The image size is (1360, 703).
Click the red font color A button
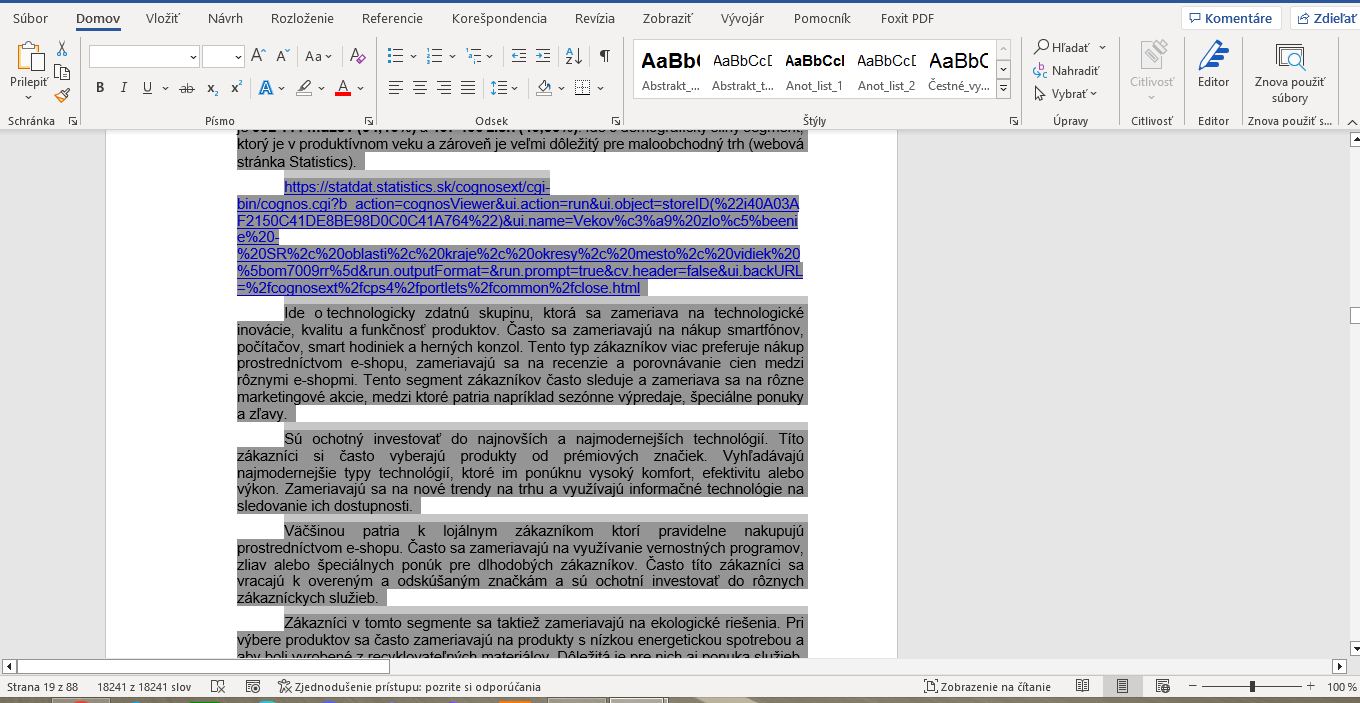(343, 88)
